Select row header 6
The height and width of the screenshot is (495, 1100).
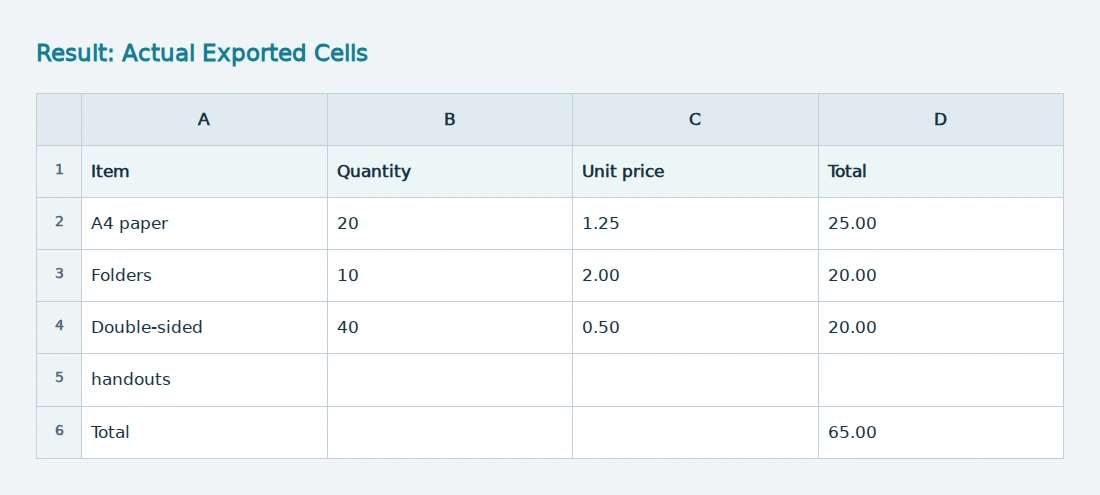click(59, 432)
